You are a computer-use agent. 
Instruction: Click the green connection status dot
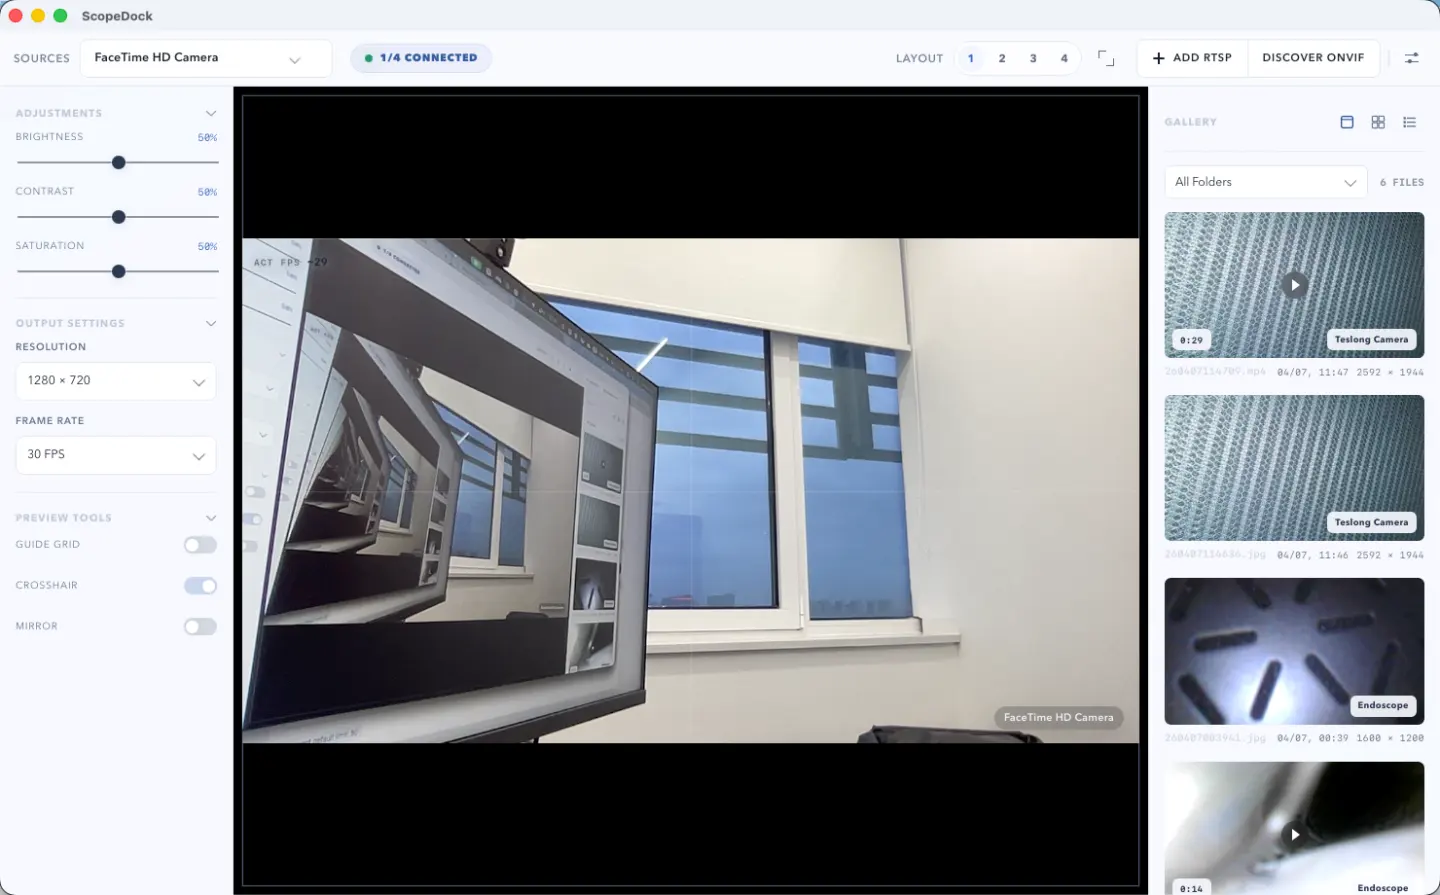368,57
